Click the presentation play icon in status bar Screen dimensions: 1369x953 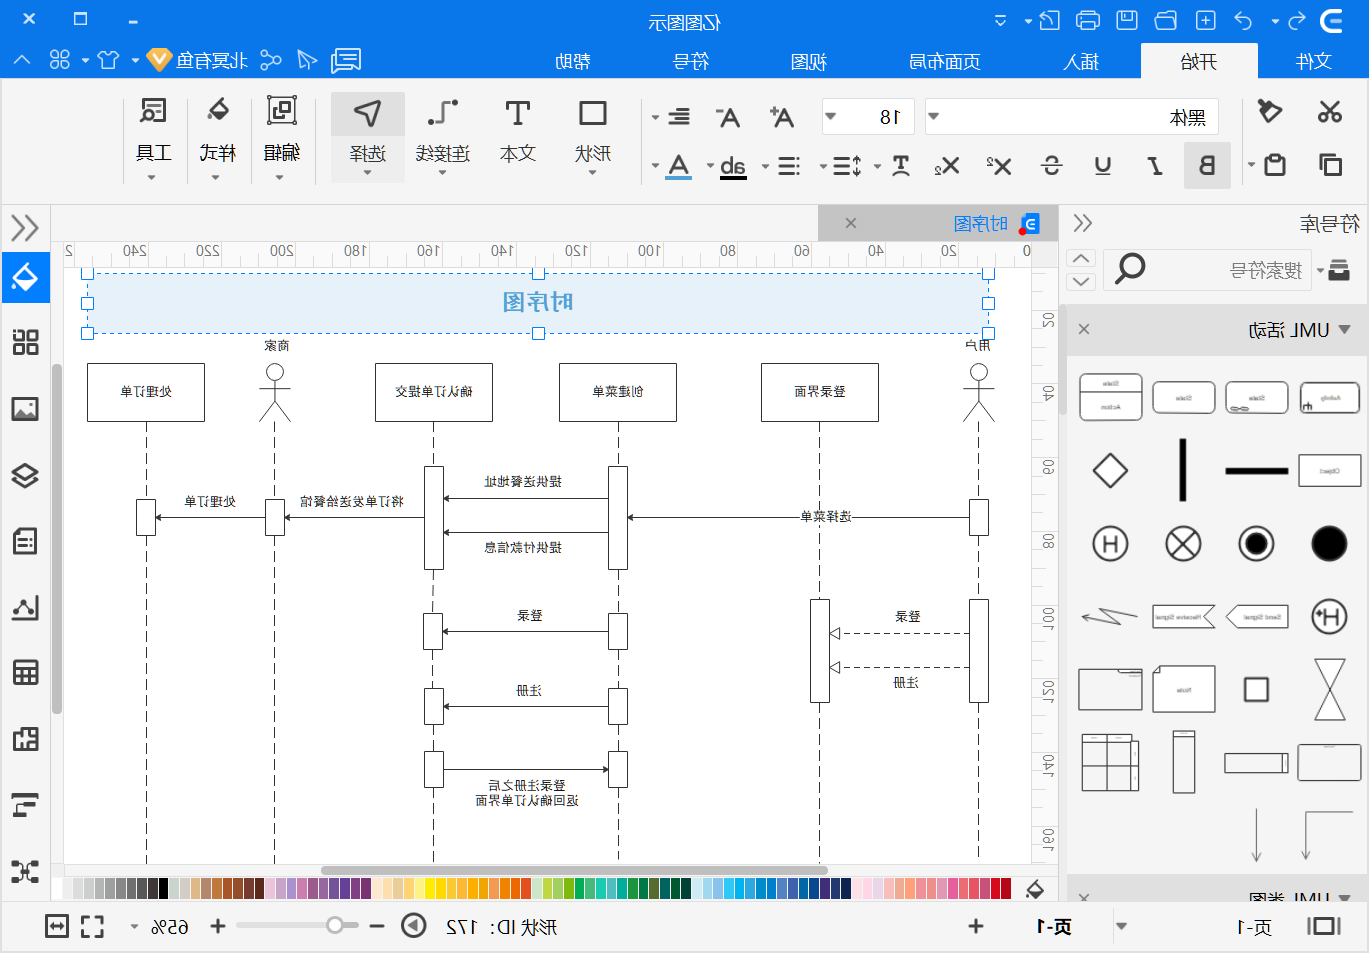414,926
